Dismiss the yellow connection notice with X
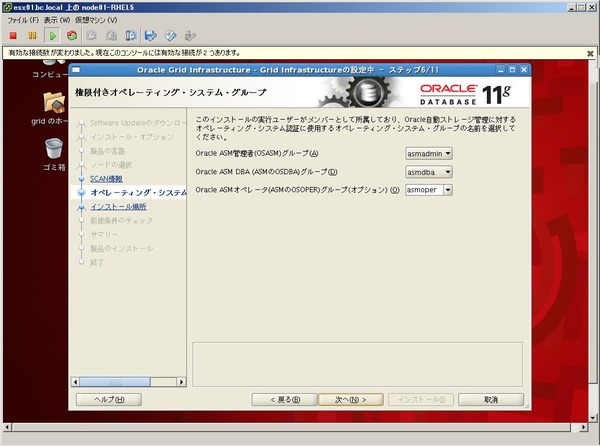The width and height of the screenshot is (600, 446). (x=590, y=53)
